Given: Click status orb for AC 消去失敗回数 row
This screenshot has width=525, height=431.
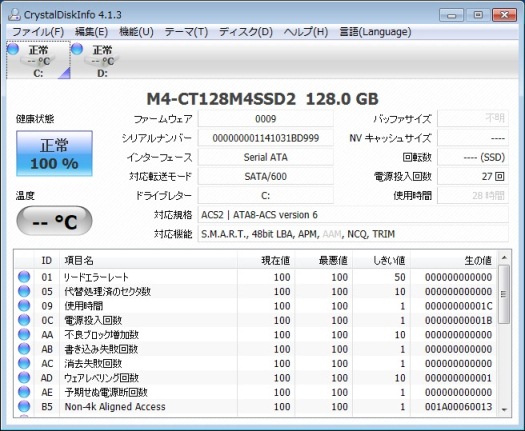Looking at the screenshot, I should (x=24, y=363).
